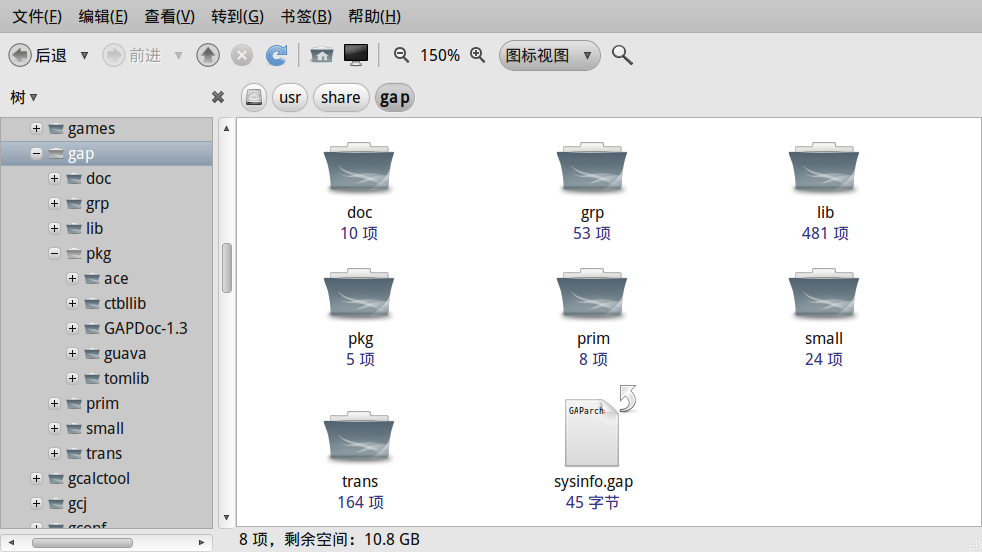Click the Reload icon in toolbar
The width and height of the screenshot is (982, 552).
coord(276,55)
